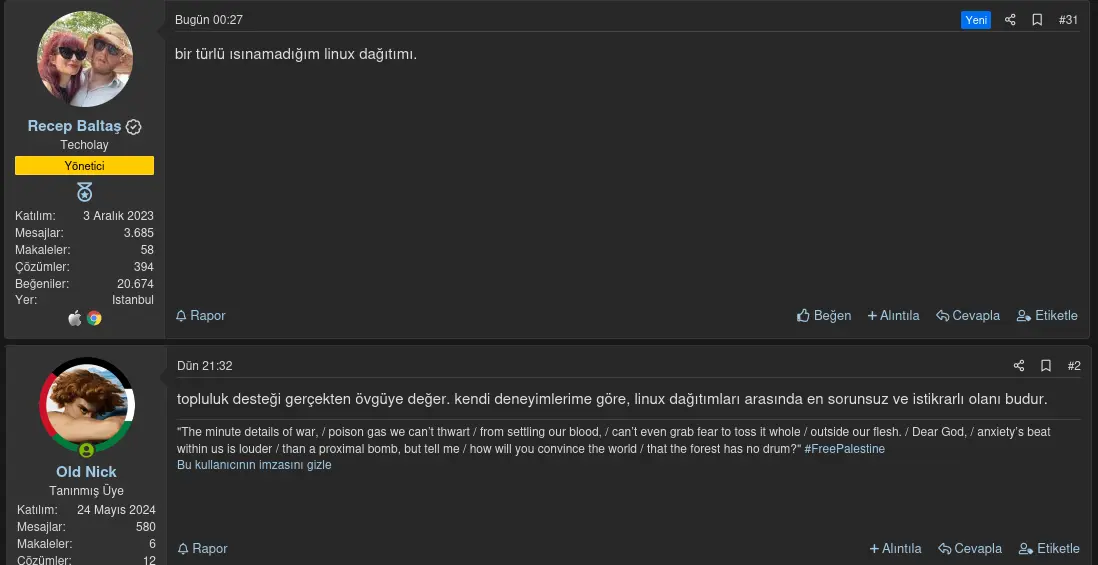Click location Istanbul
Viewport: 1098px width, 565px height.
(x=133, y=300)
